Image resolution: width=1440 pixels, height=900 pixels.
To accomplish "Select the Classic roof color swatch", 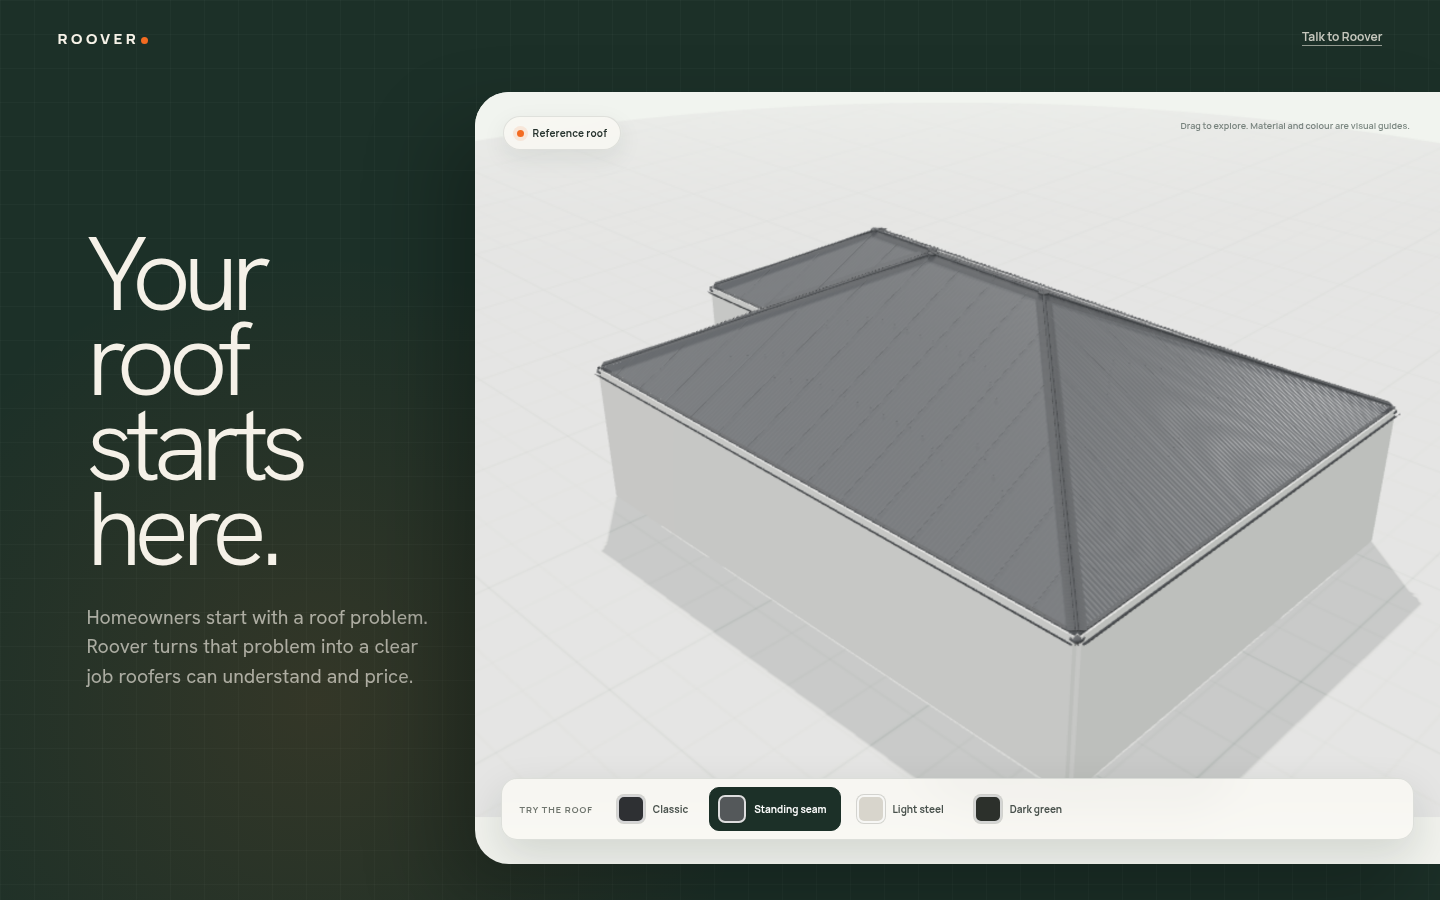I will point(631,809).
